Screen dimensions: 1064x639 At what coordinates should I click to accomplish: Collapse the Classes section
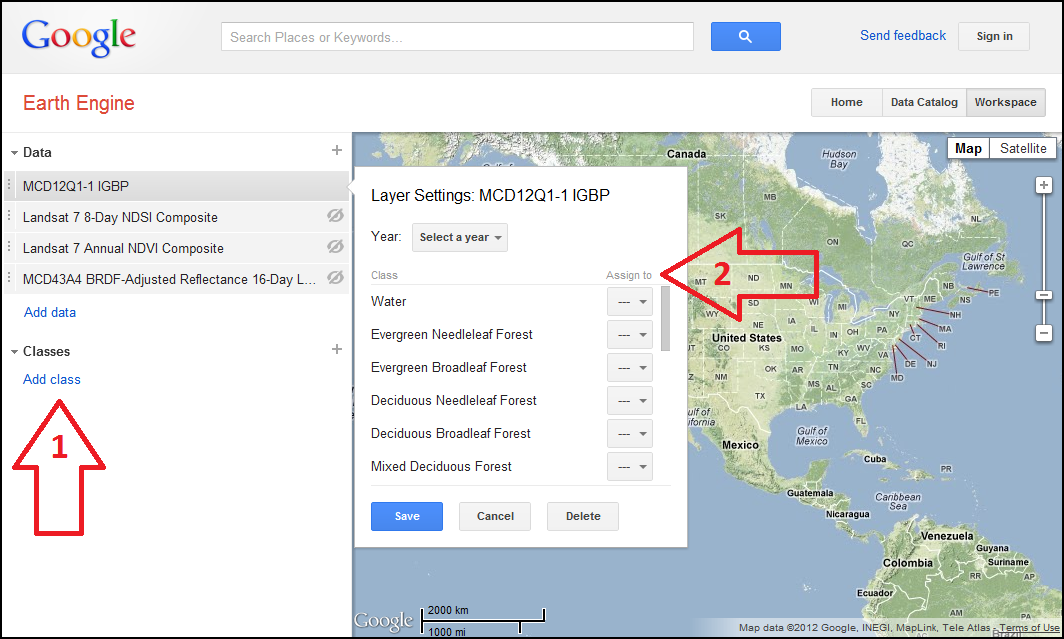click(14, 351)
